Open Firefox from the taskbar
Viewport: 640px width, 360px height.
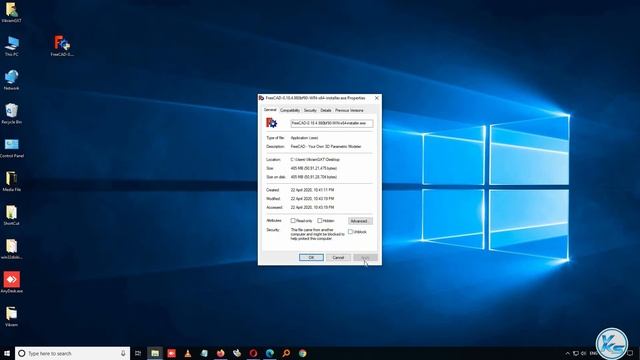(x=220, y=353)
